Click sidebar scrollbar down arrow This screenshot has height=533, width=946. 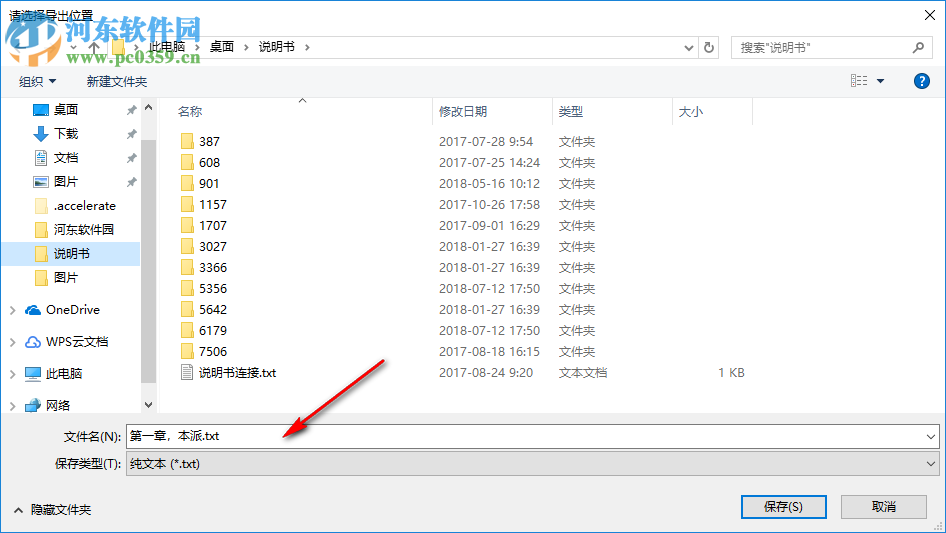coord(148,405)
